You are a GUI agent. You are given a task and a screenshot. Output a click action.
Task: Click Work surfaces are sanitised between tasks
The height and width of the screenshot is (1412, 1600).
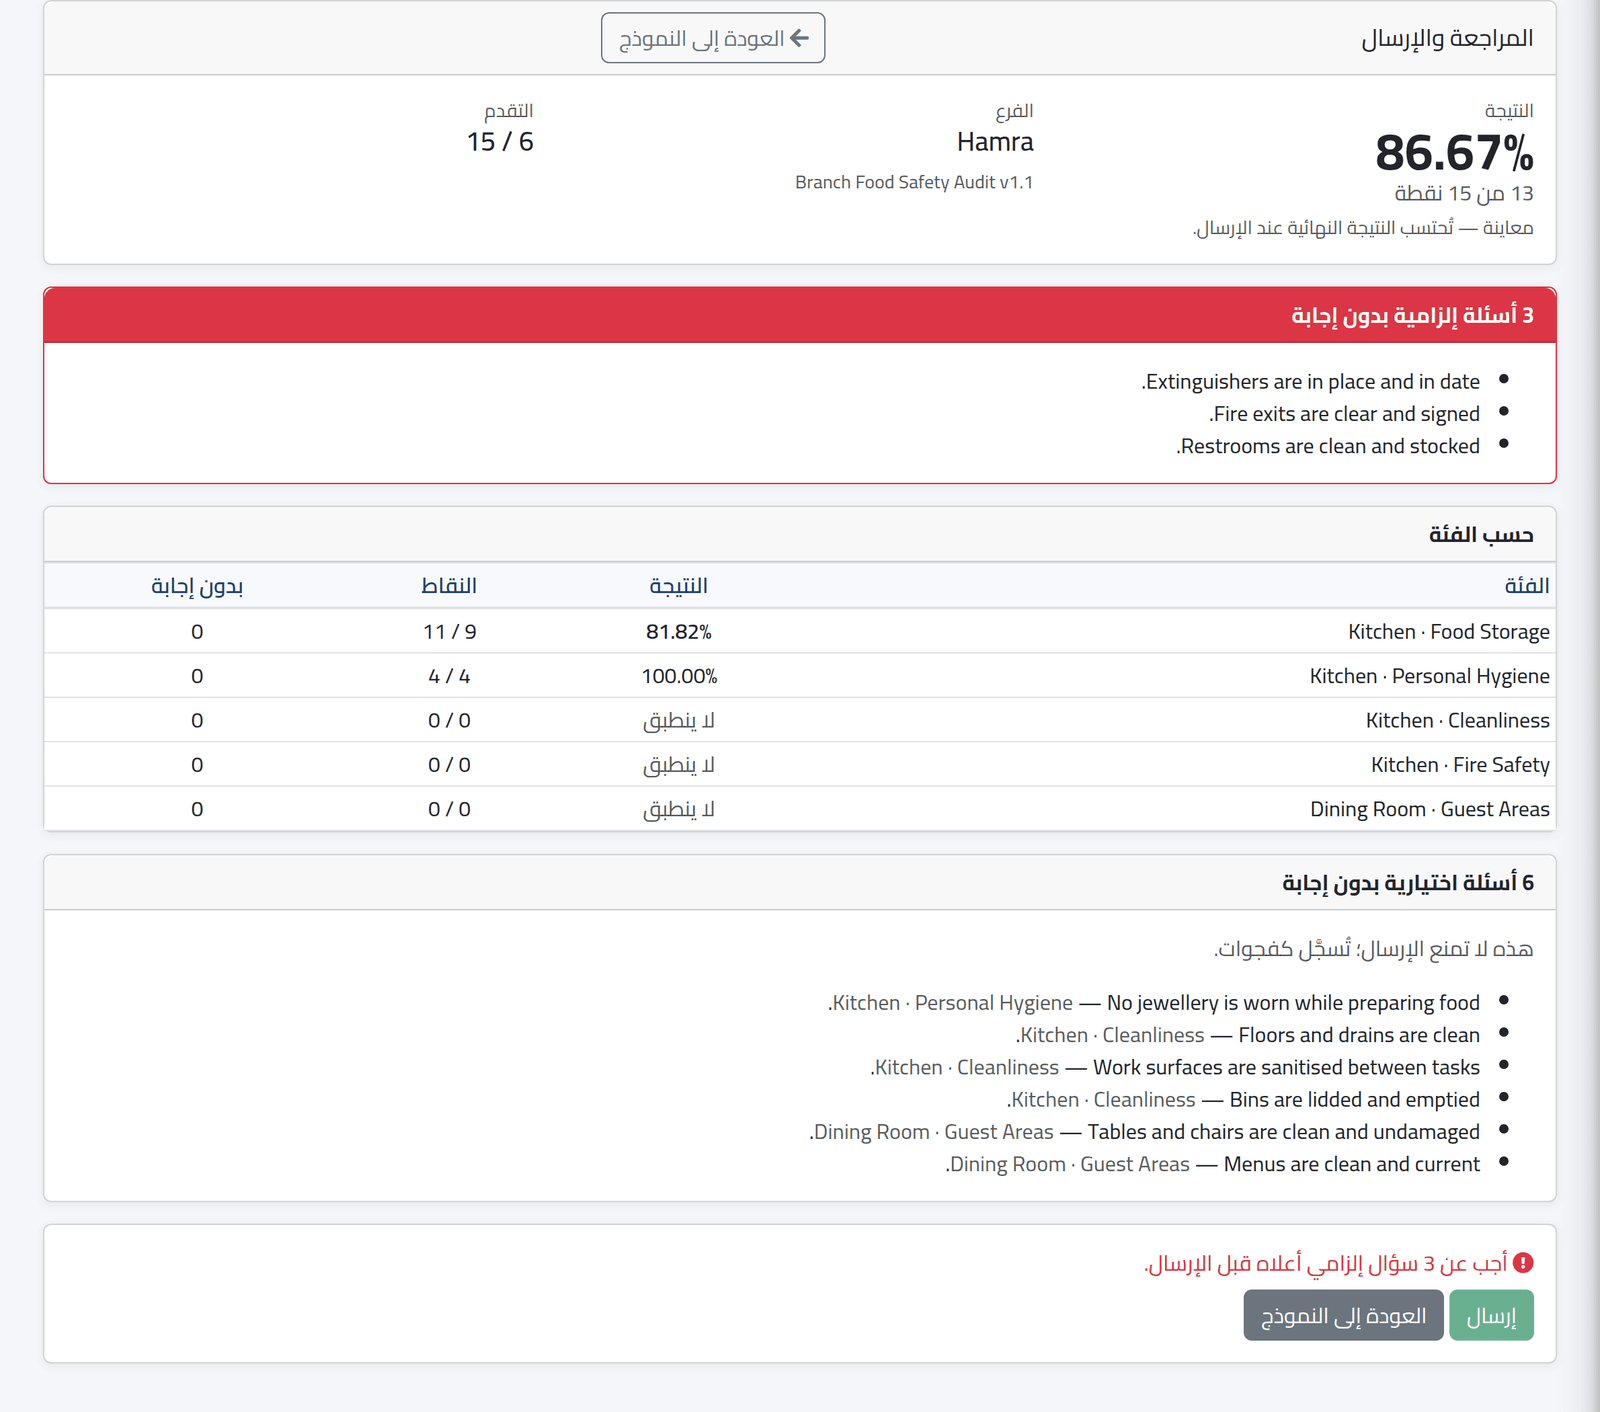[x=1286, y=1067]
